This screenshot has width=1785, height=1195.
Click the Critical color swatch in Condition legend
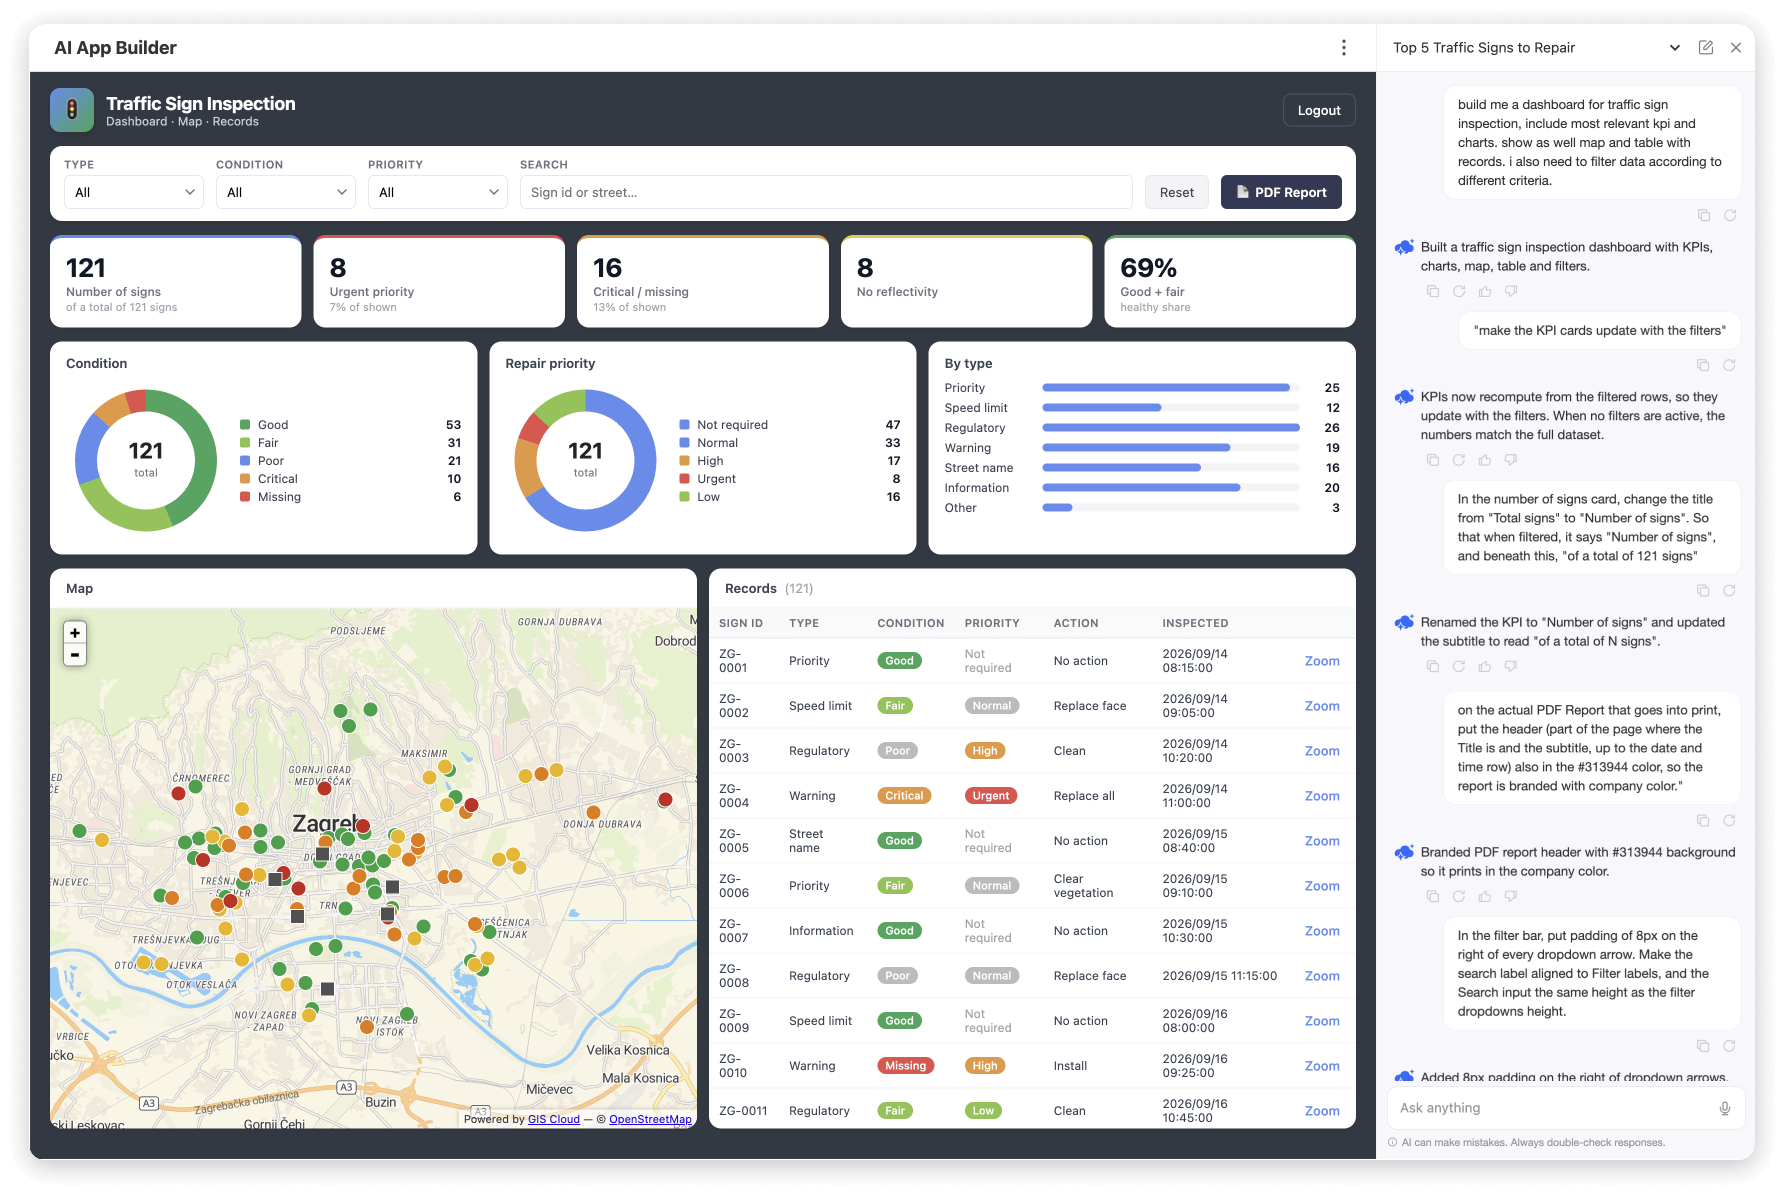click(x=245, y=479)
